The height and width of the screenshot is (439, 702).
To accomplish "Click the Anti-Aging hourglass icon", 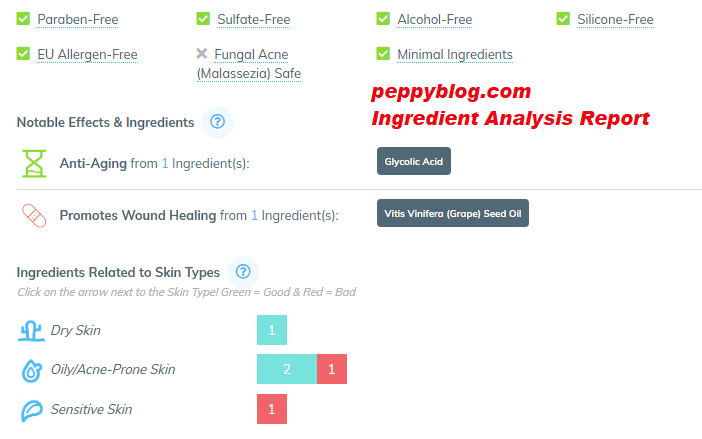I will [x=36, y=163].
